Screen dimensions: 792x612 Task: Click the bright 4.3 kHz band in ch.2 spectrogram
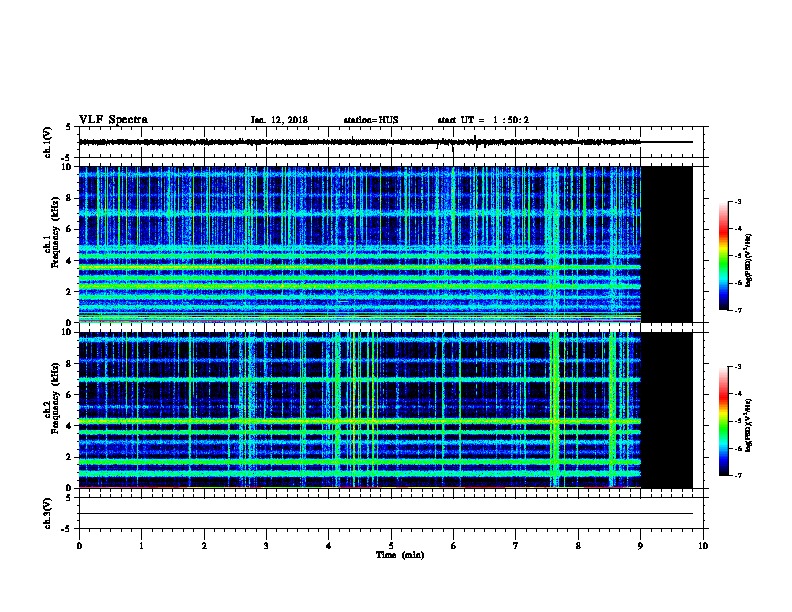coord(360,421)
